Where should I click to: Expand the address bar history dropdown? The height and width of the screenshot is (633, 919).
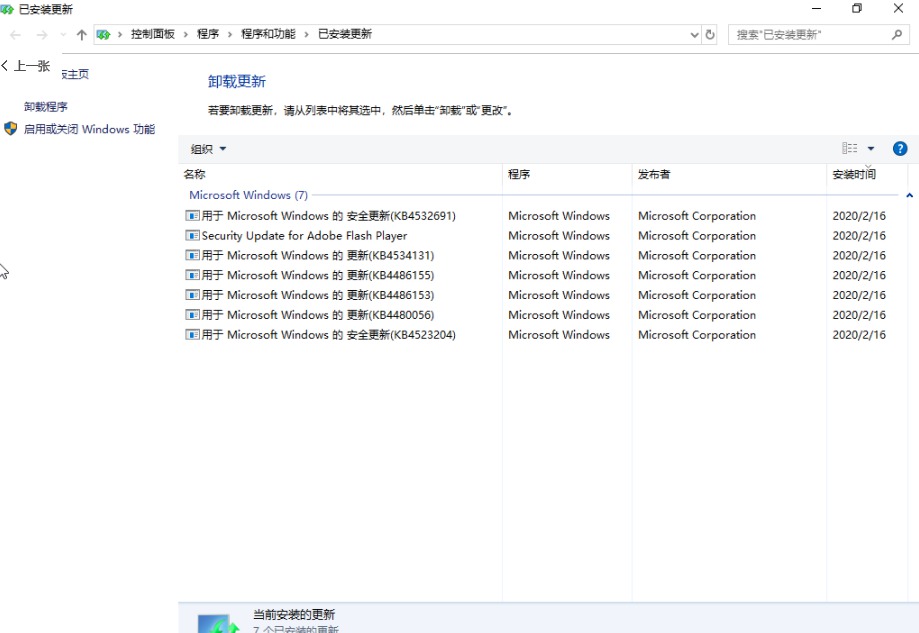coord(695,35)
